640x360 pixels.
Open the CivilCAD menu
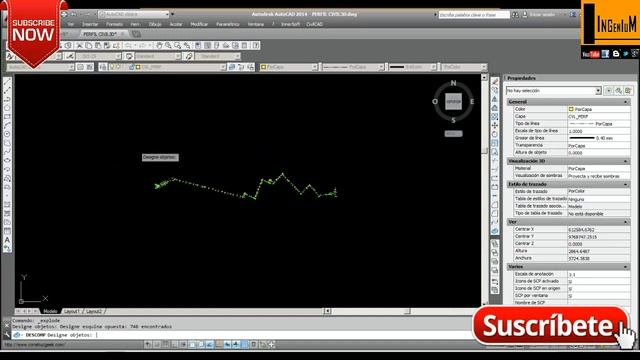[314, 24]
